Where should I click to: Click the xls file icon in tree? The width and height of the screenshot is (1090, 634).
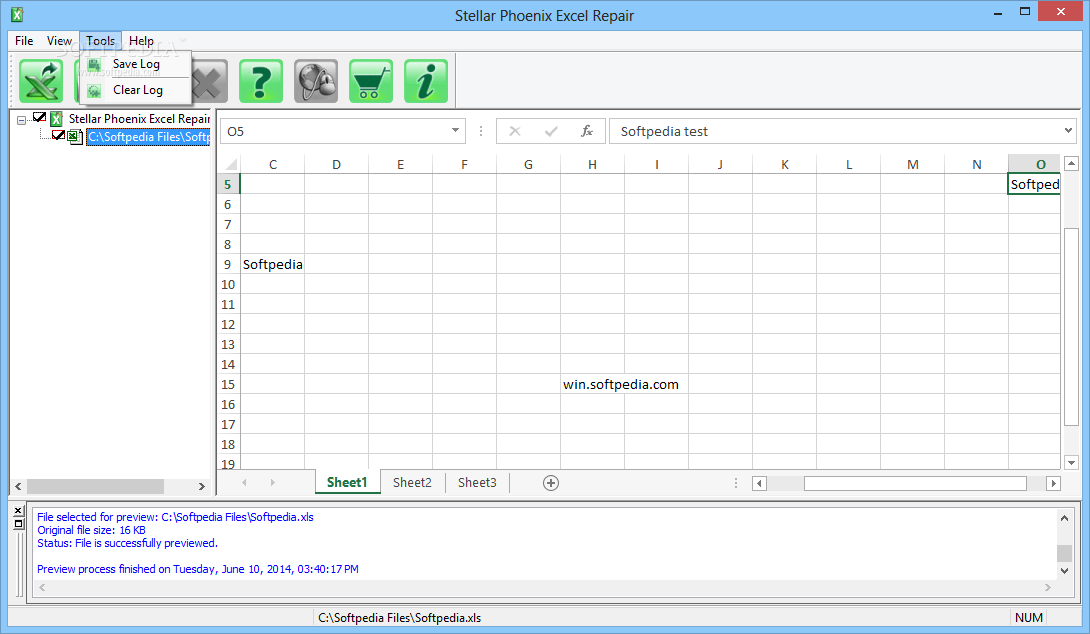[75, 137]
